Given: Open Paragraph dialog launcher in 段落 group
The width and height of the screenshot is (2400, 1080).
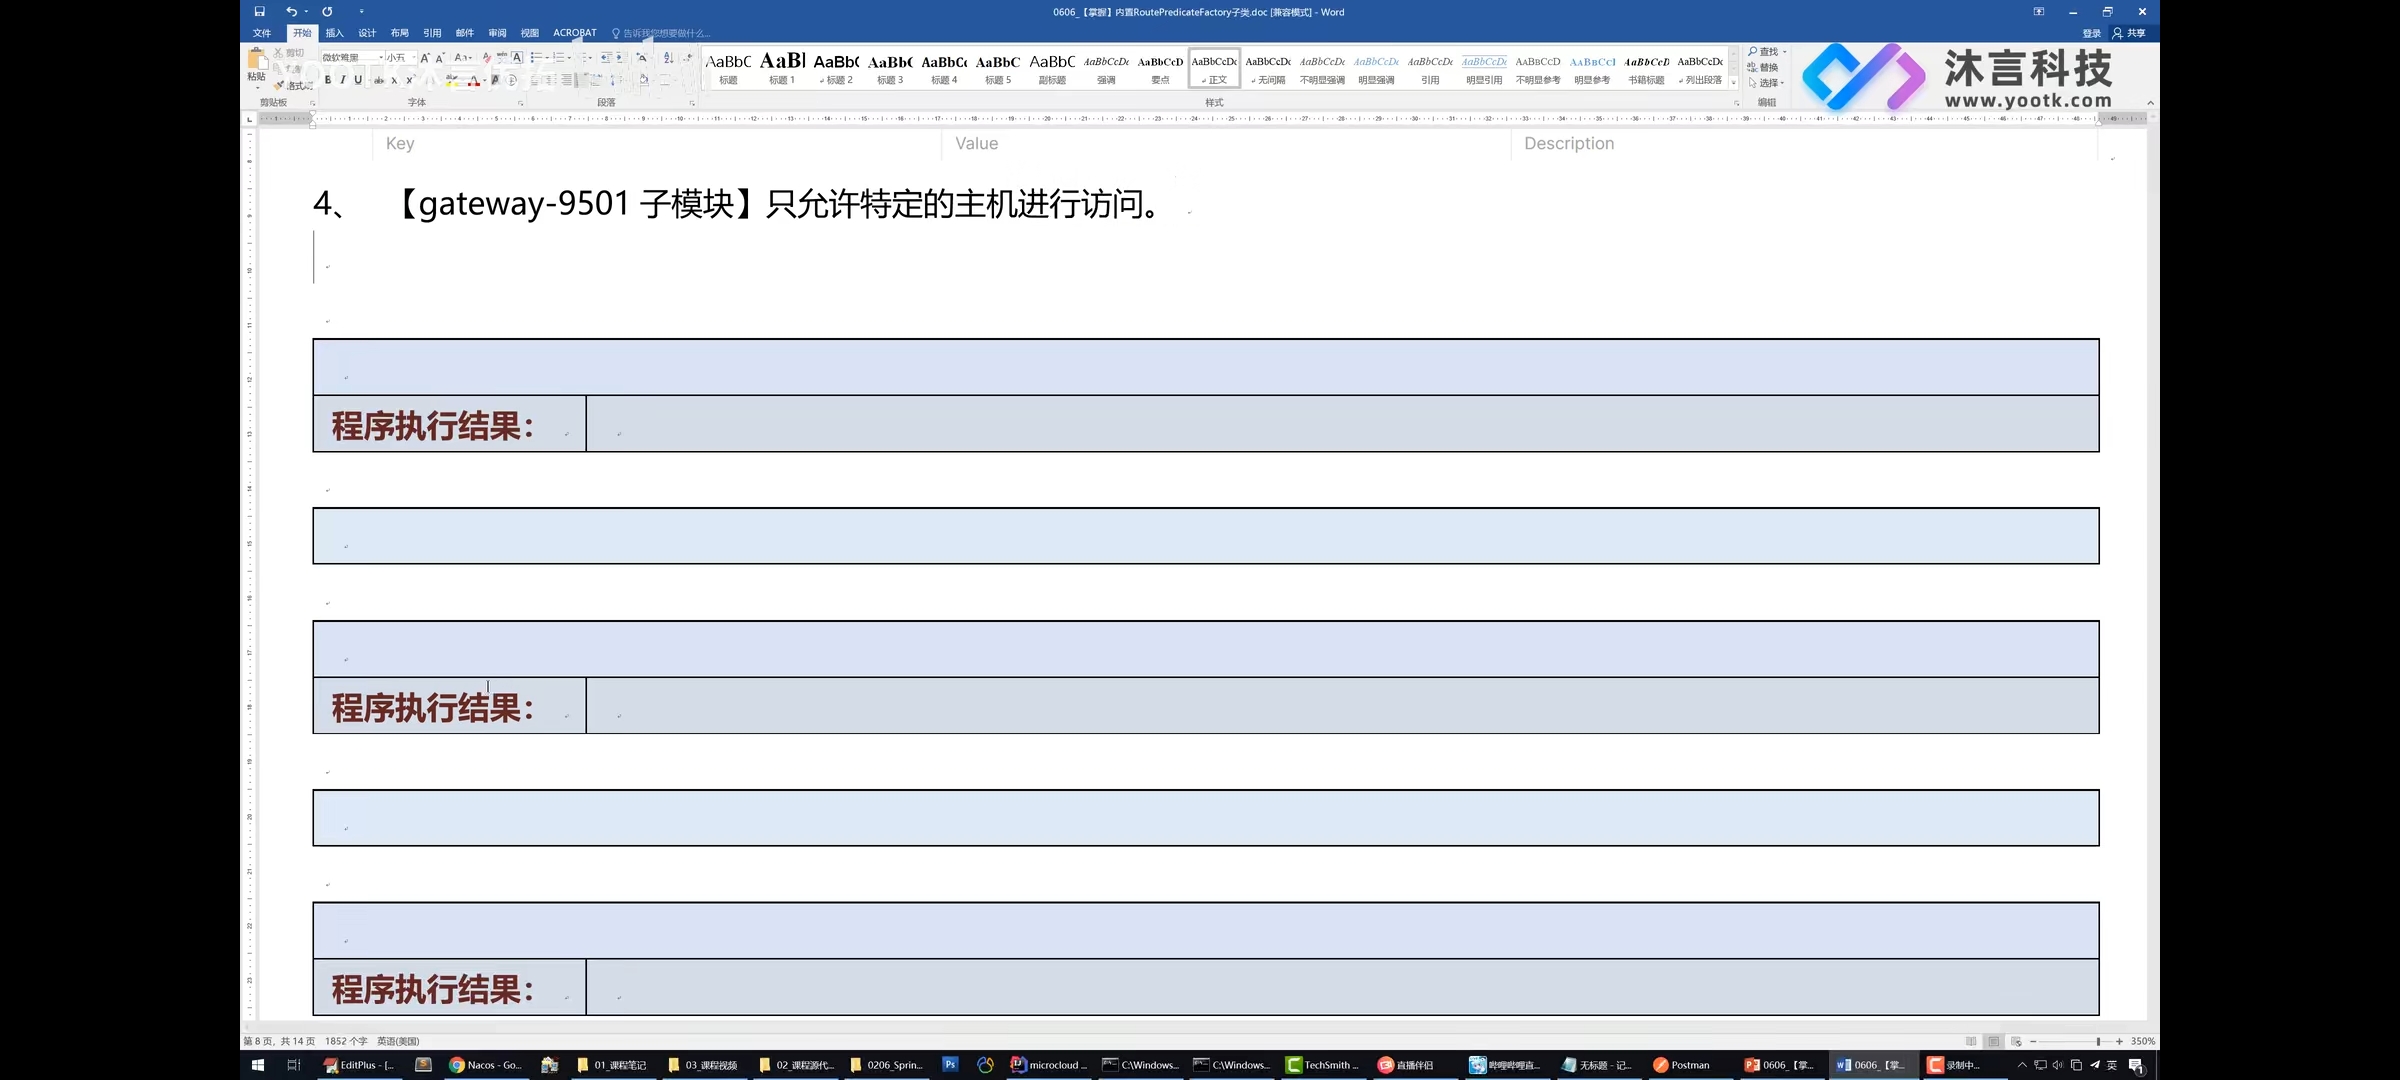Looking at the screenshot, I should pos(692,103).
